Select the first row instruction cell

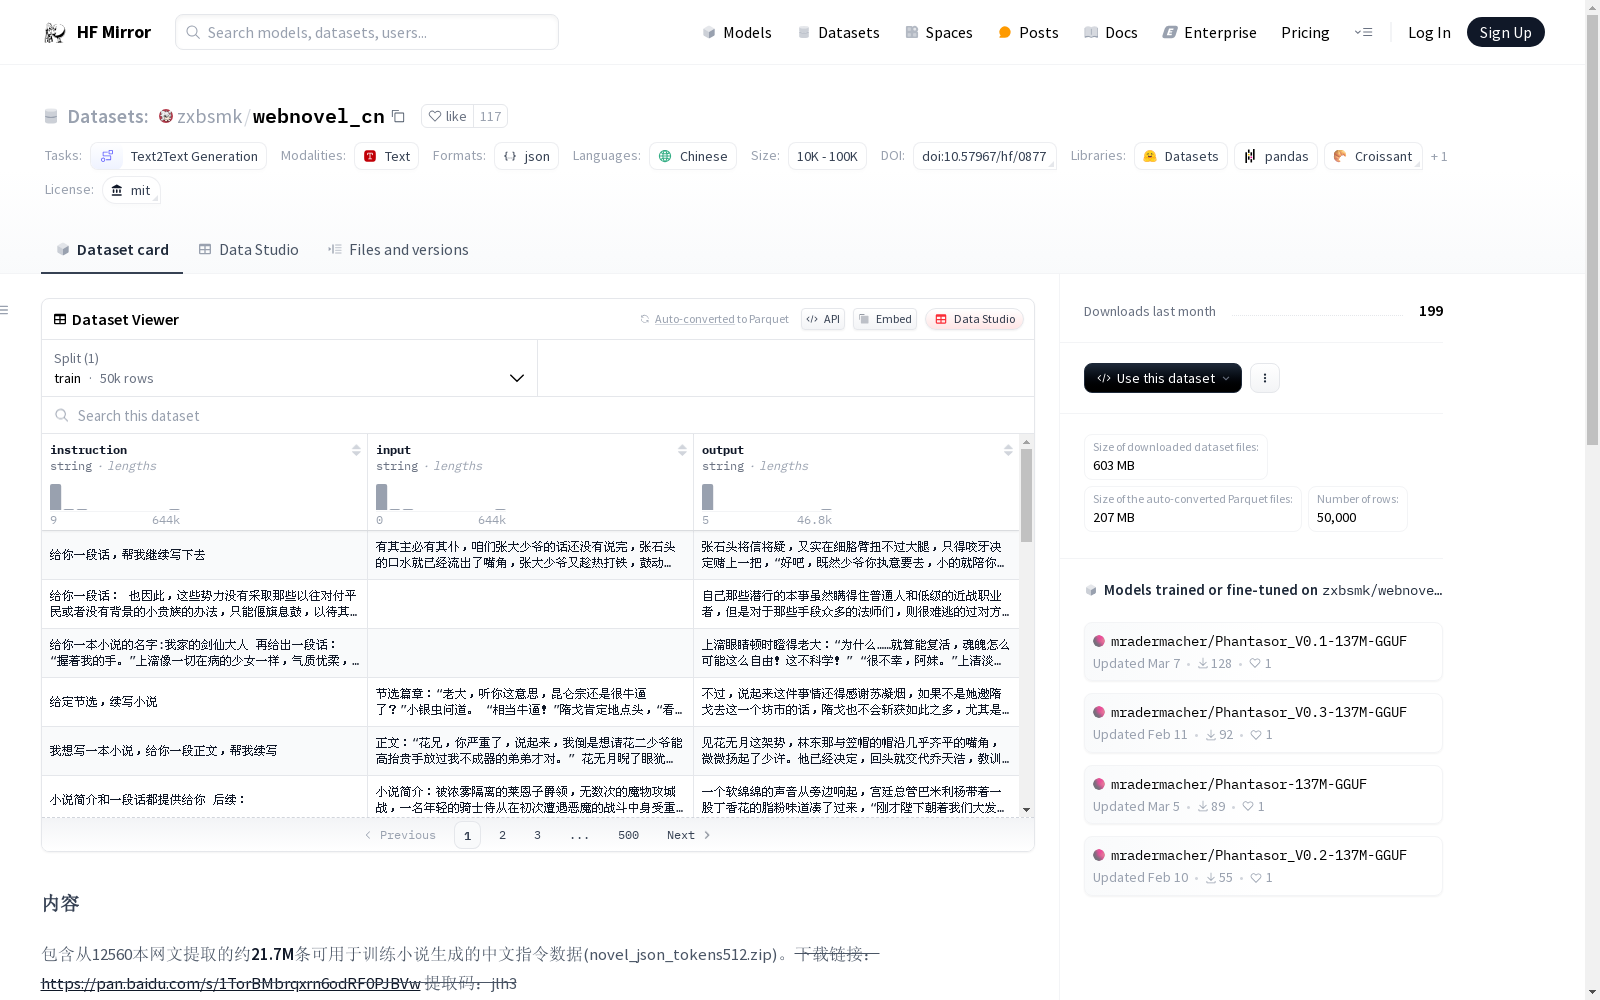[x=205, y=555]
